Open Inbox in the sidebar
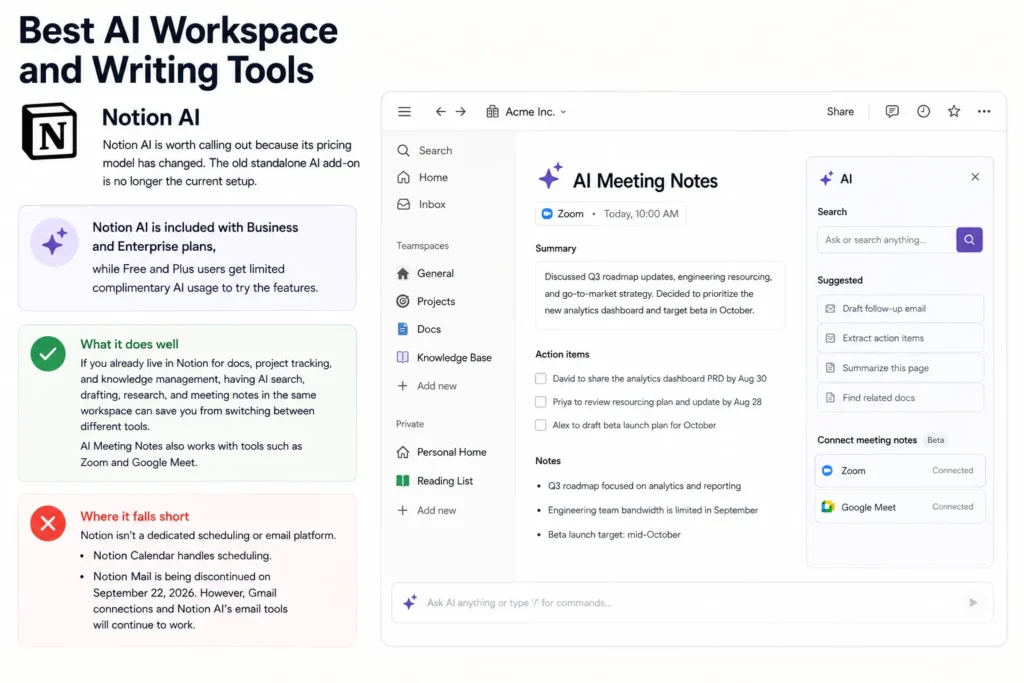The height and width of the screenshot is (683, 1024). 421,204
